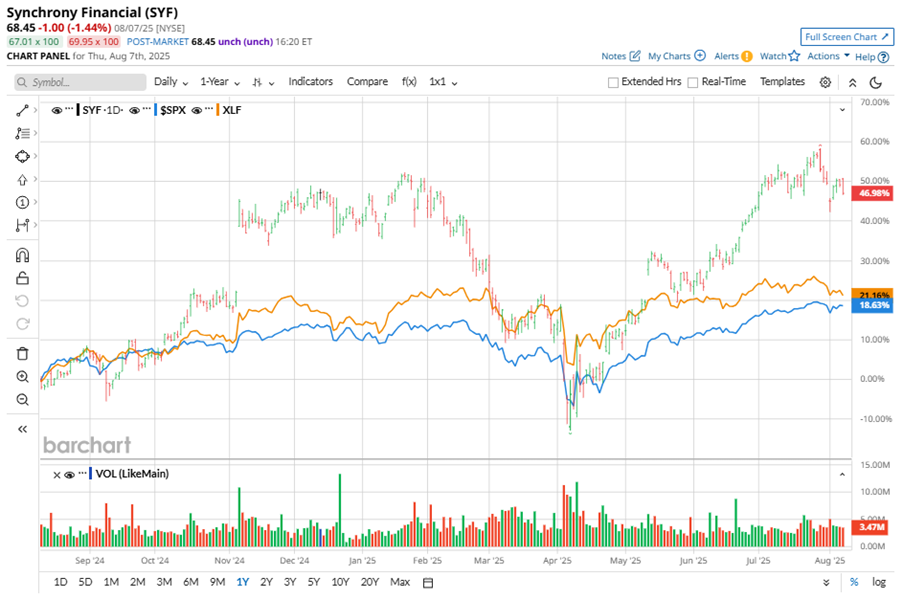This screenshot has width=903, height=599.
Task: Open the 1x1 grid layout dropdown
Action: [x=443, y=82]
